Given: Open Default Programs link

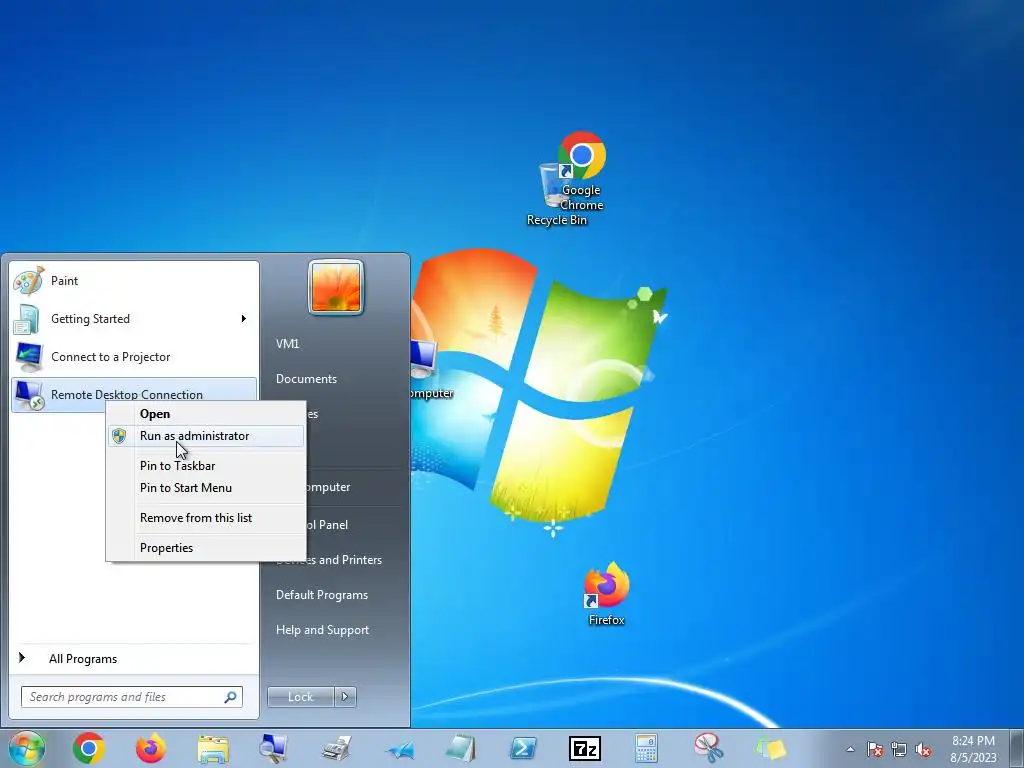Looking at the screenshot, I should pyautogui.click(x=322, y=595).
